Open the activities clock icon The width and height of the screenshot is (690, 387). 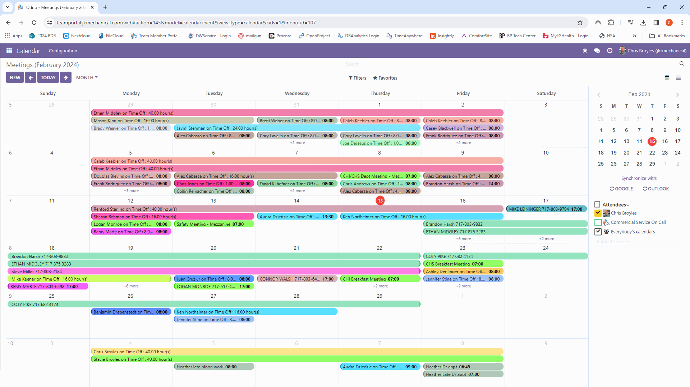point(609,51)
